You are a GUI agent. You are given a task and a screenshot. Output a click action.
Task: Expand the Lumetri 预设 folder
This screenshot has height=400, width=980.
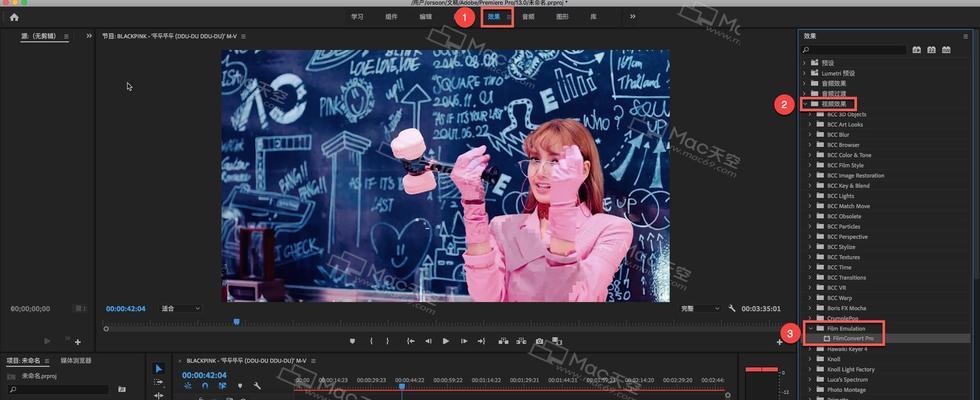pyautogui.click(x=806, y=73)
